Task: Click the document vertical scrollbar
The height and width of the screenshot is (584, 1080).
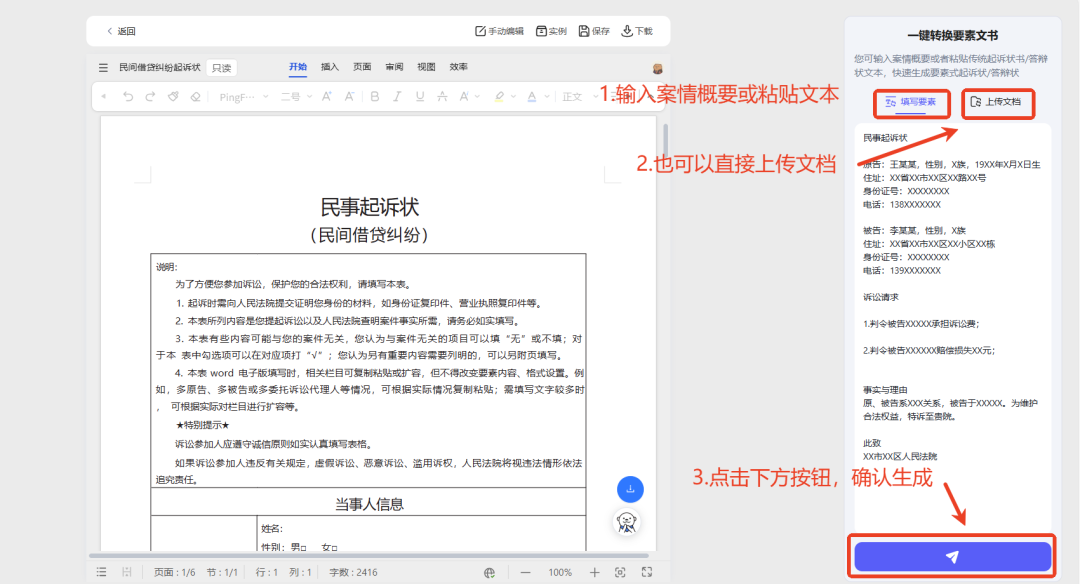Action: tap(665, 141)
